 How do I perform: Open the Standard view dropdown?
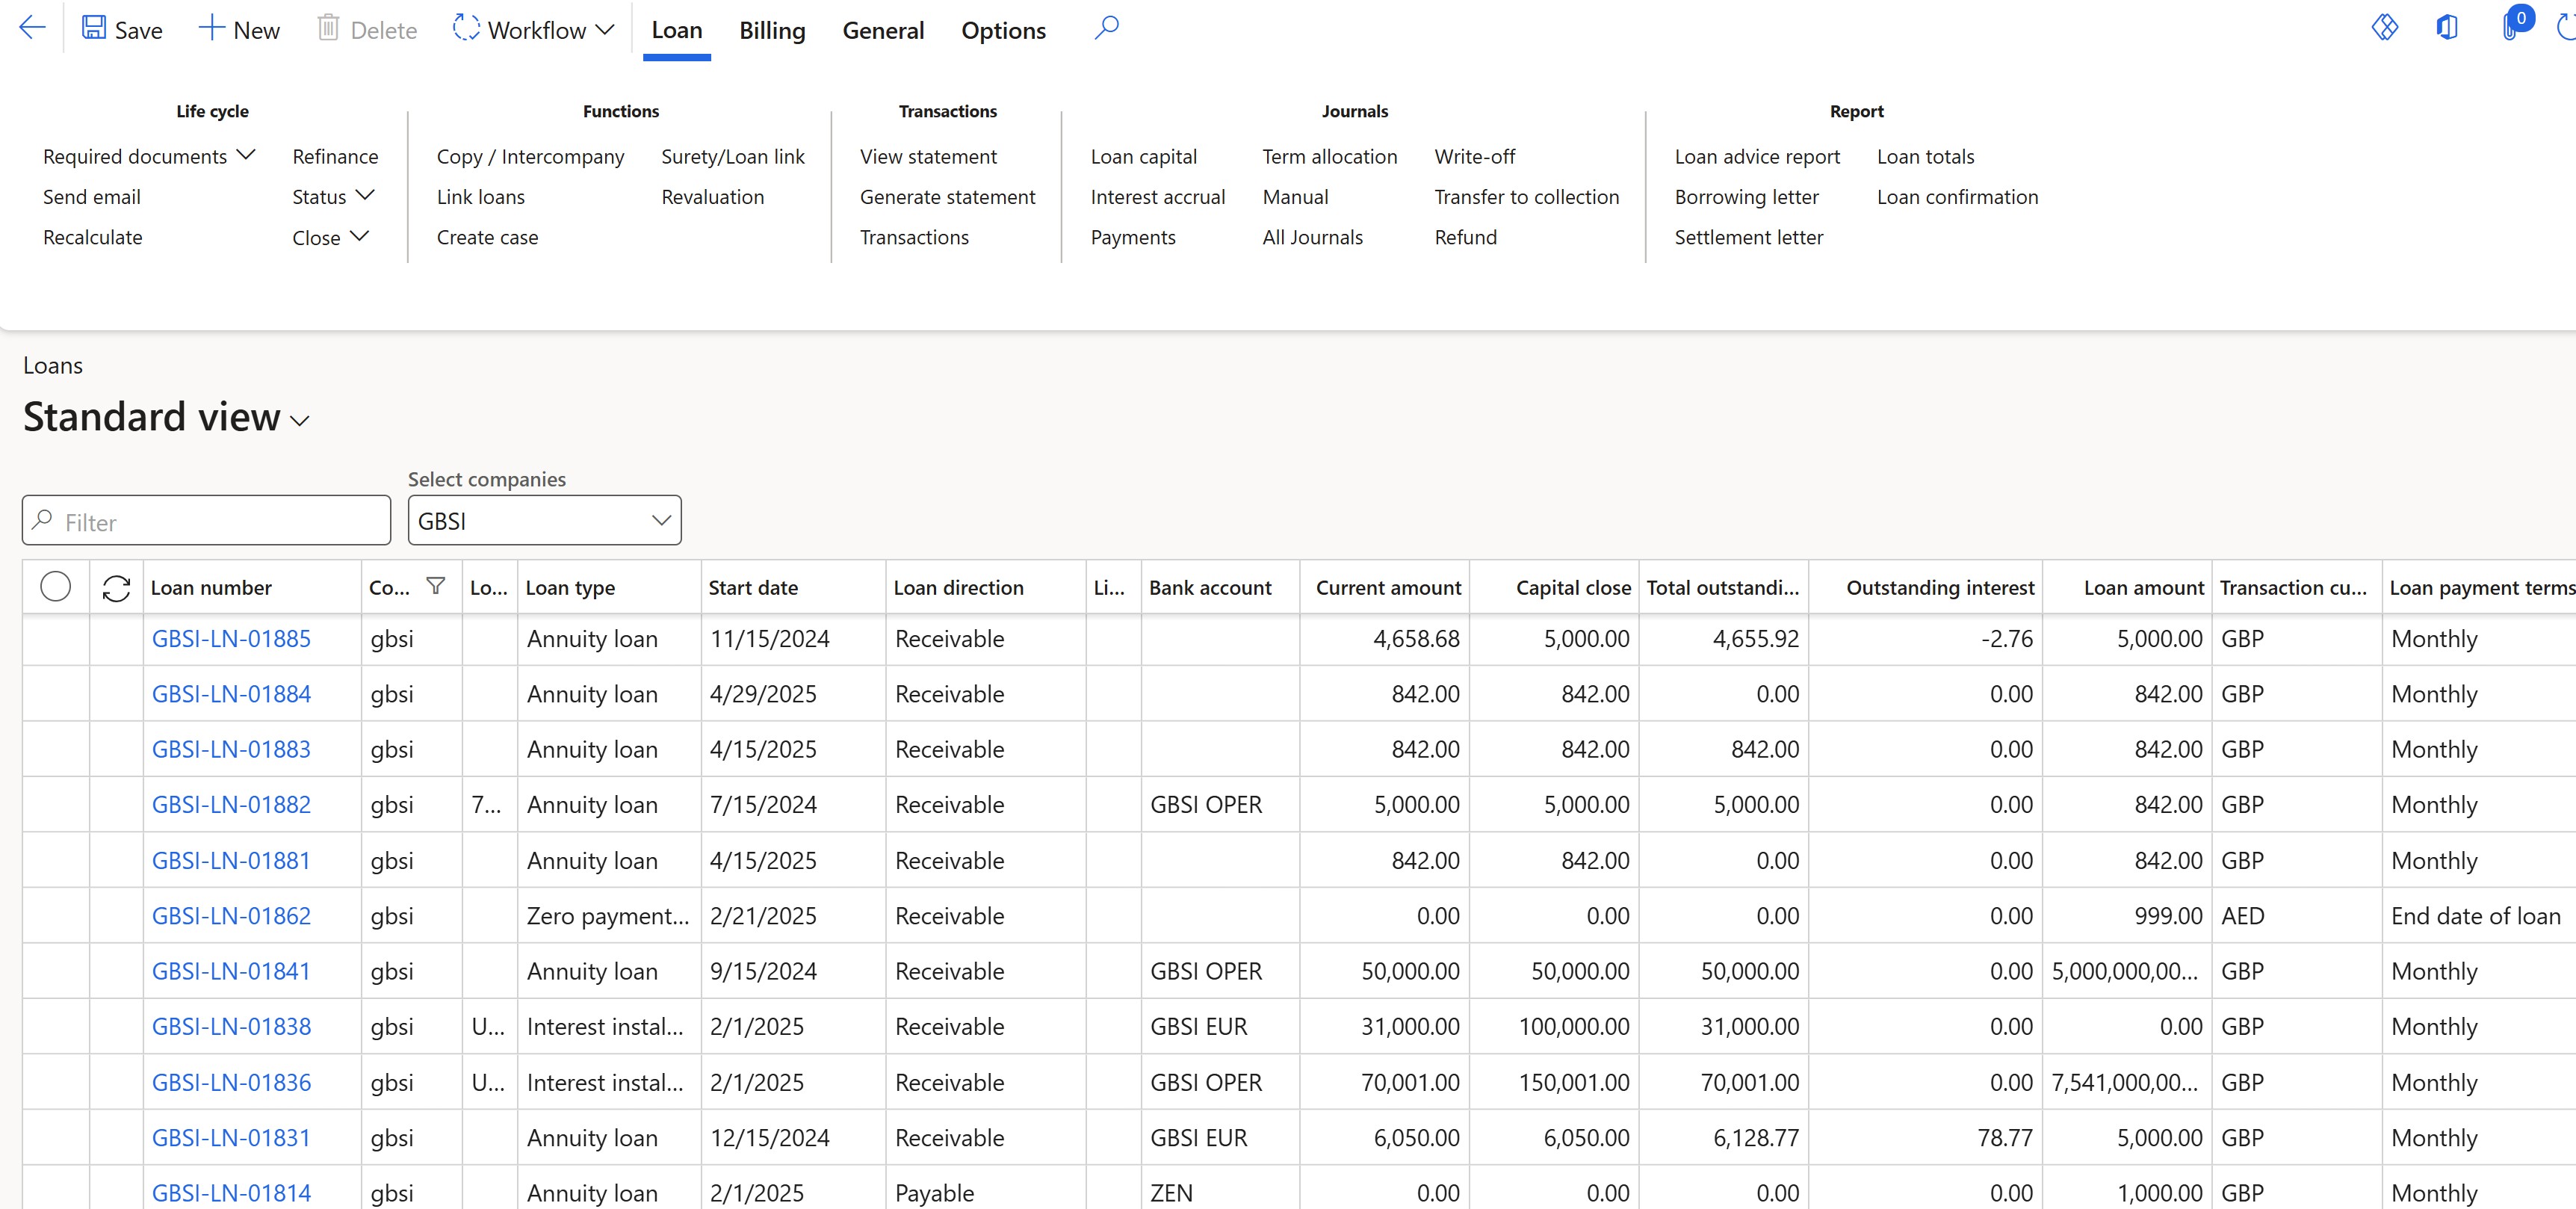299,421
